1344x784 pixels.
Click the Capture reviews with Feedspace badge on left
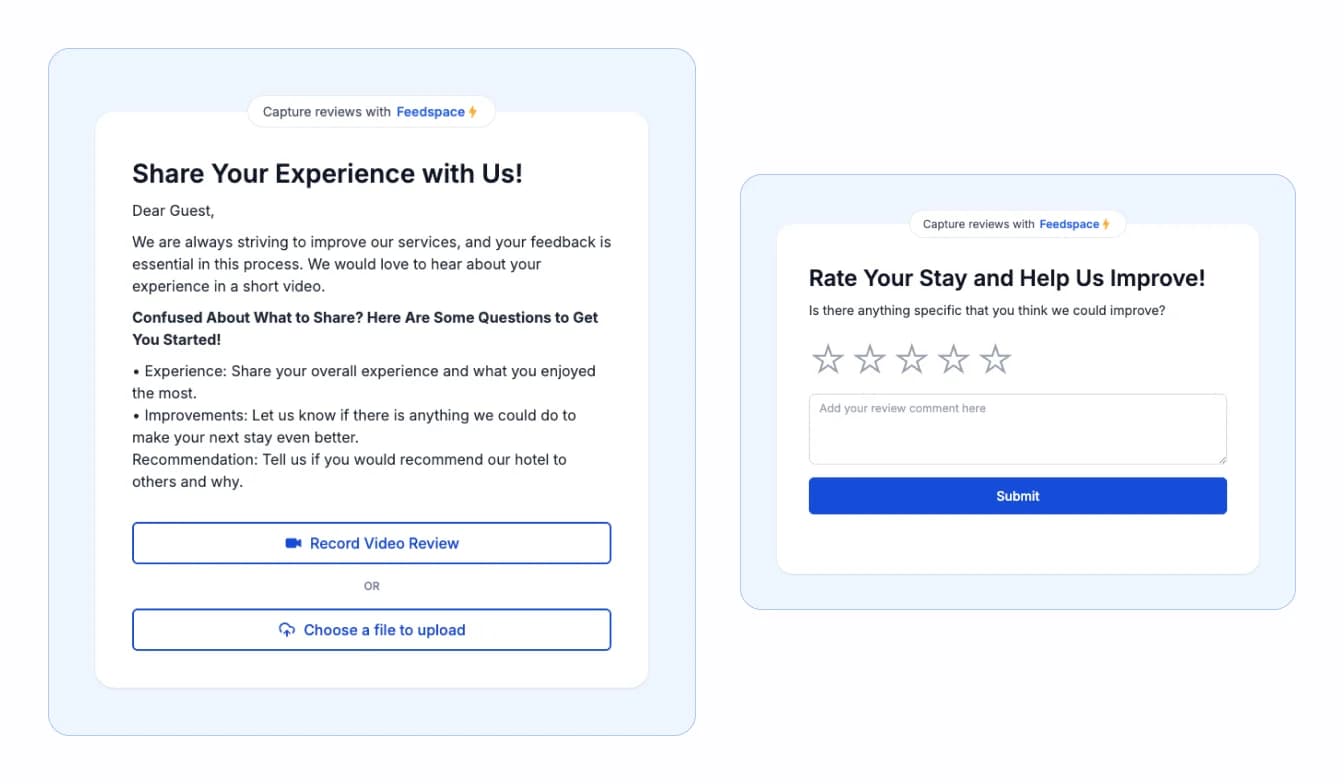click(x=371, y=111)
